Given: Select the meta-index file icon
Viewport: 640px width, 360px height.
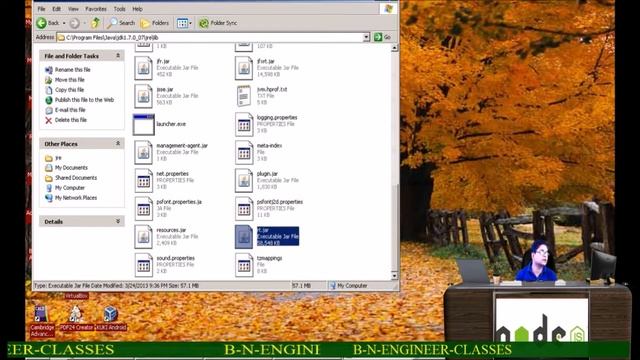Looking at the screenshot, I should tap(244, 152).
